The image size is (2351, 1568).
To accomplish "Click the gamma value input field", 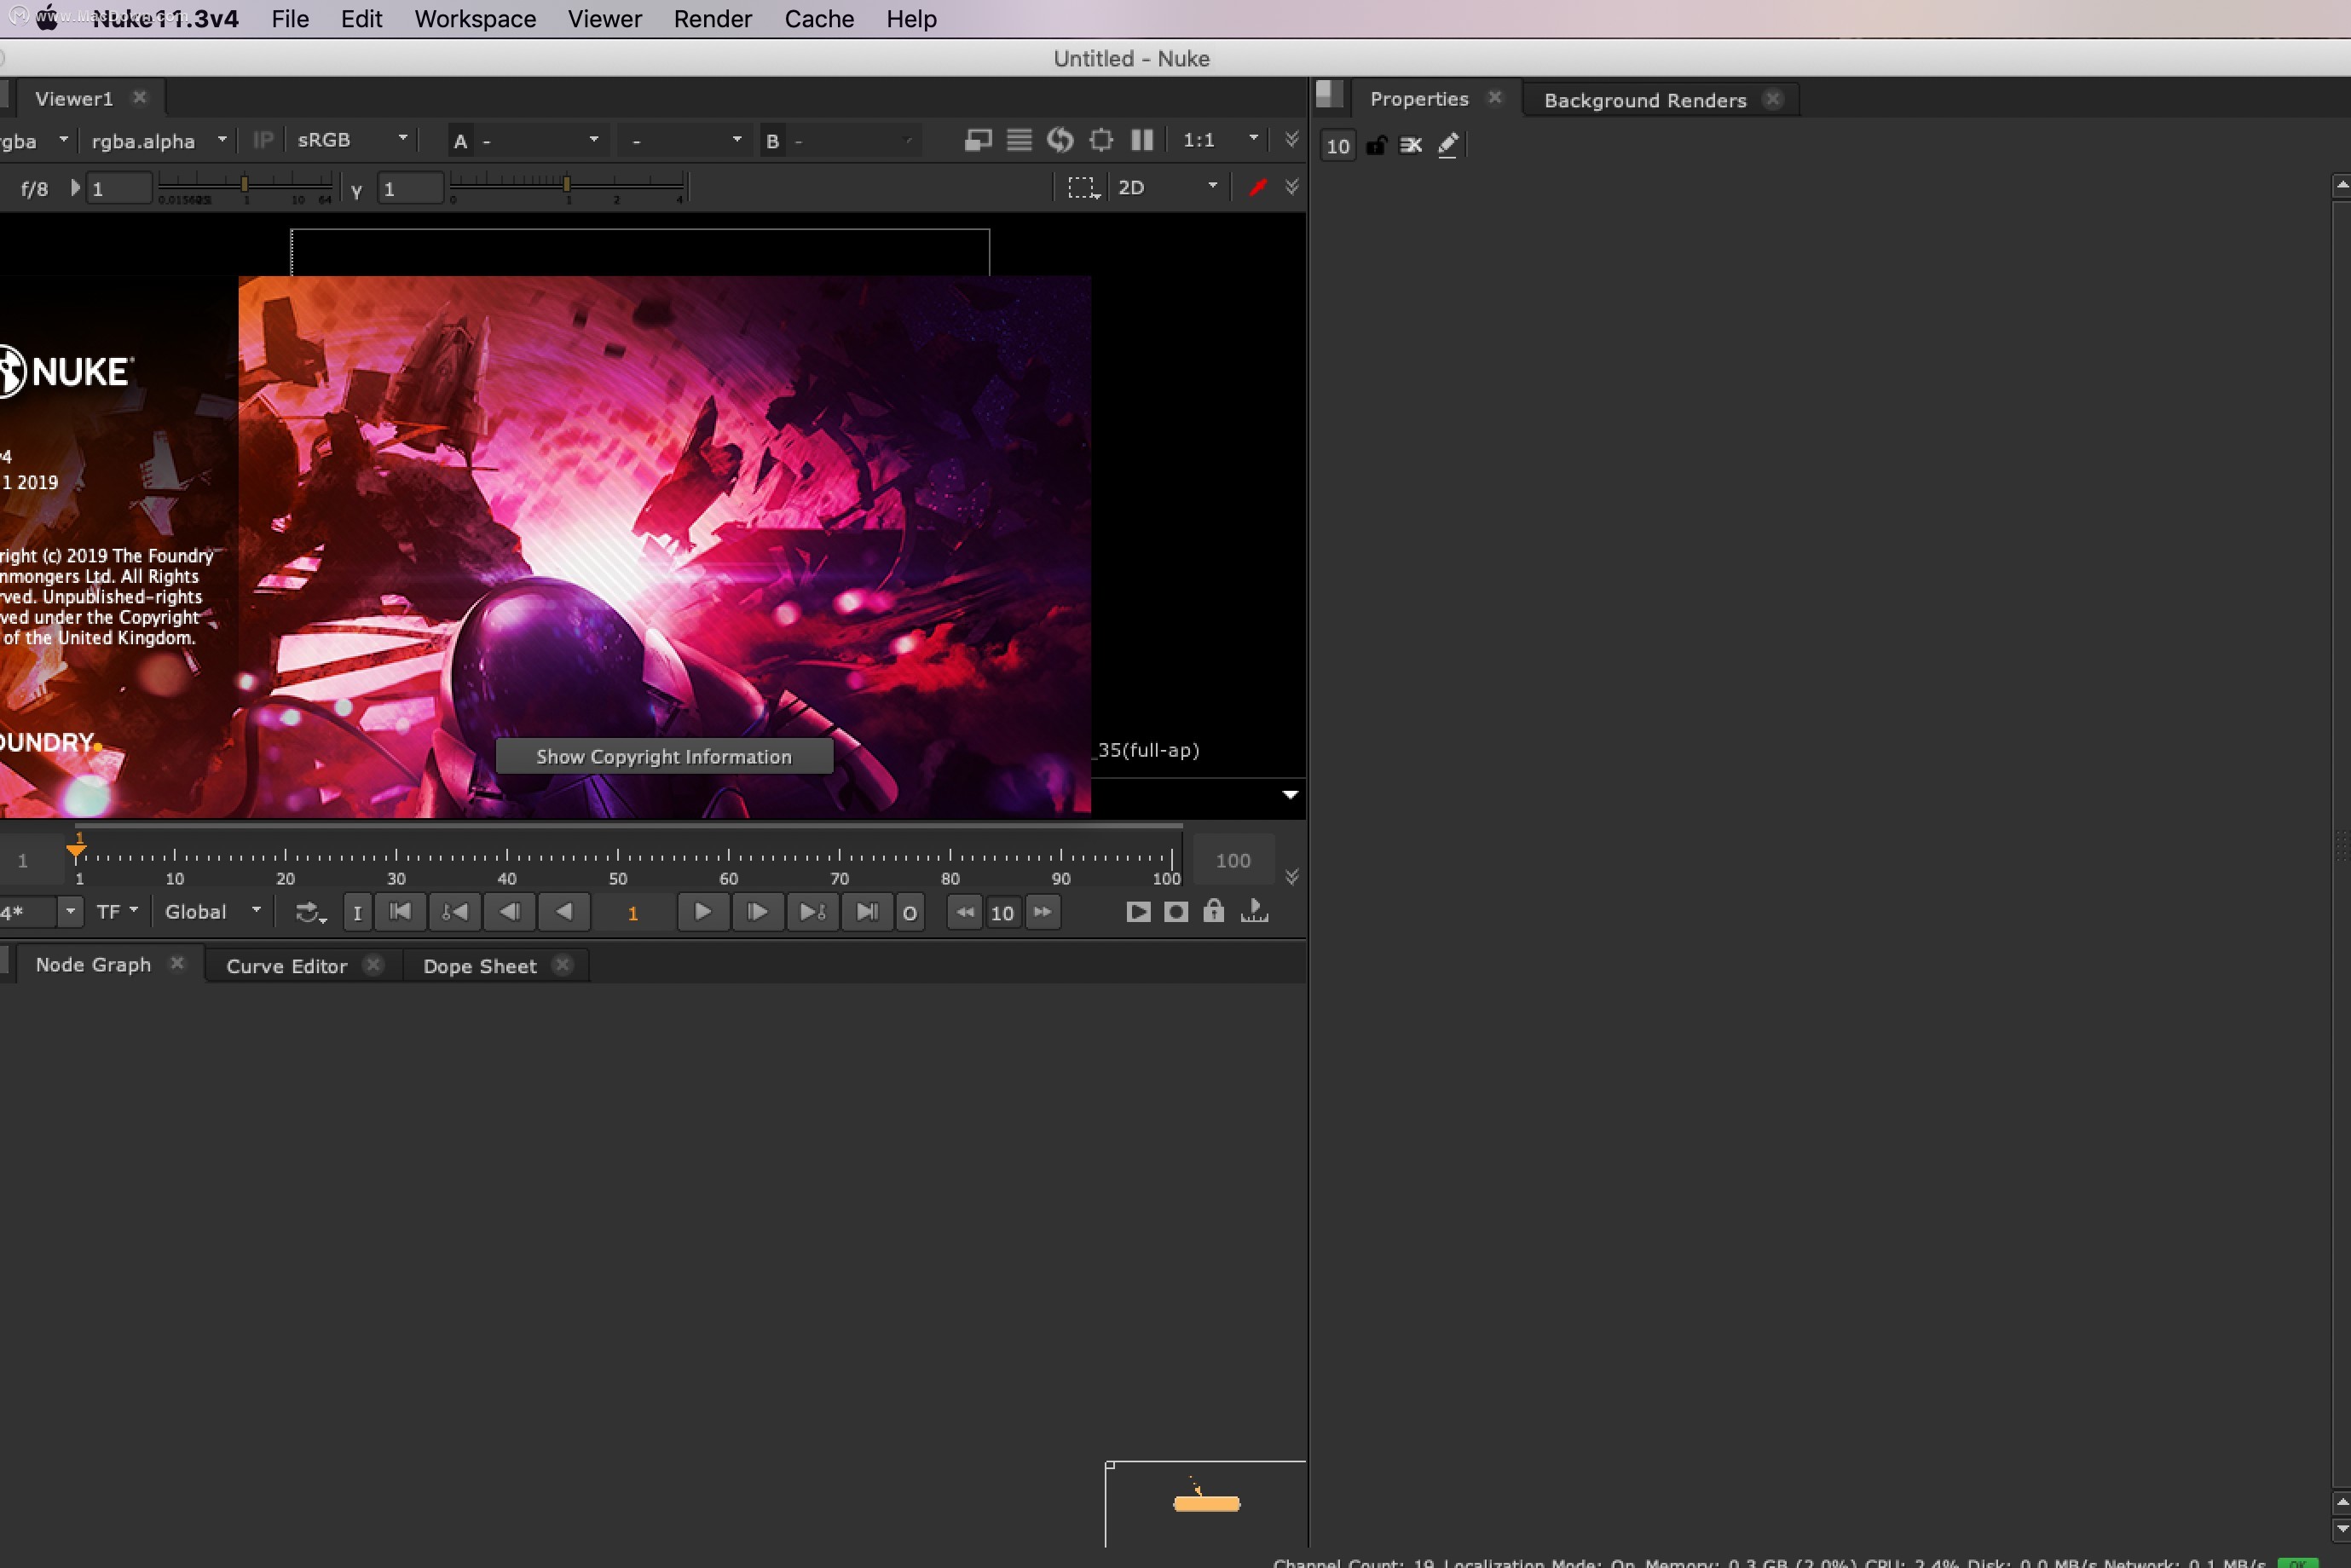I will (x=410, y=188).
